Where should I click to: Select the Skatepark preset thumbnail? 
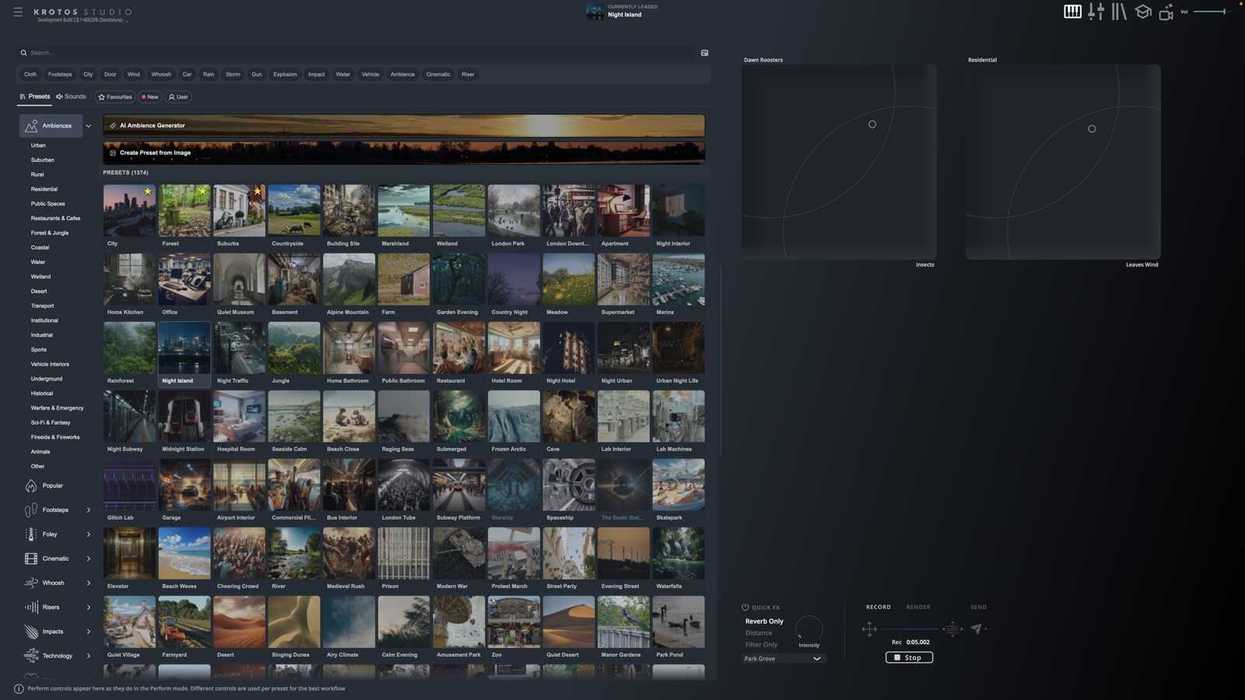click(x=678, y=485)
